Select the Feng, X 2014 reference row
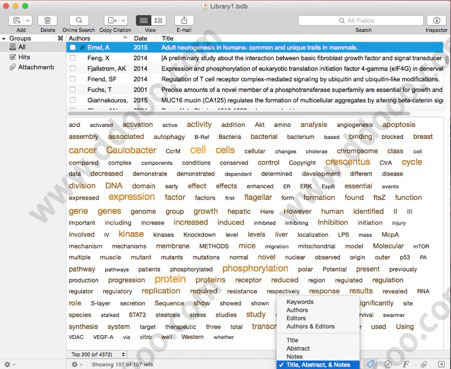Screen dimensions: 451x369 click(255, 58)
